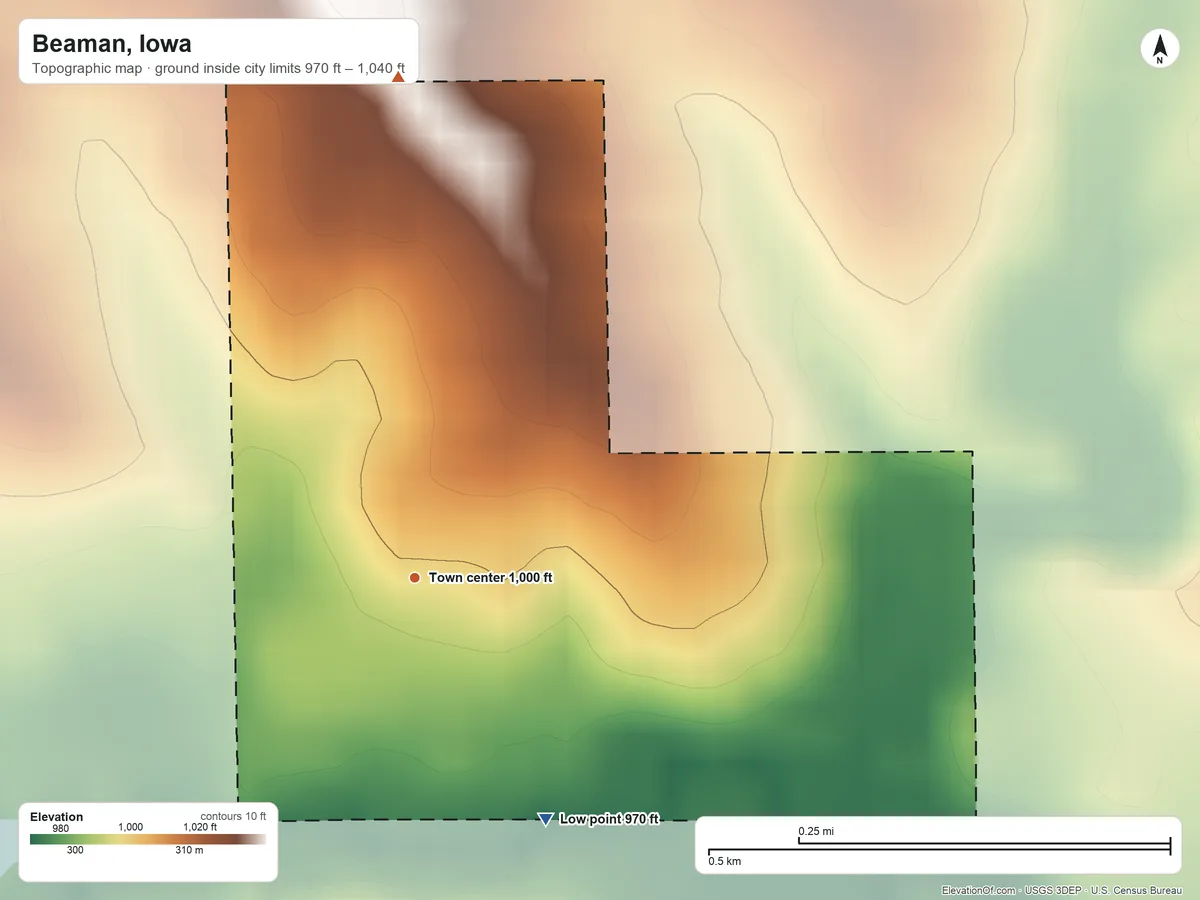Click the '1,020 ft' legend tick label

(200, 827)
